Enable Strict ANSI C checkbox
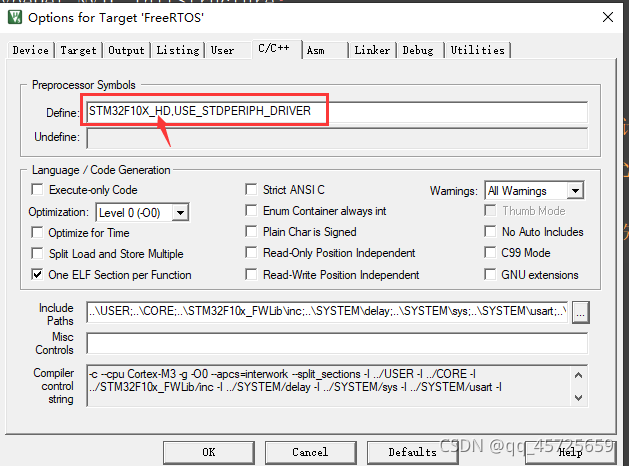This screenshot has width=629, height=466. pyautogui.click(x=251, y=189)
